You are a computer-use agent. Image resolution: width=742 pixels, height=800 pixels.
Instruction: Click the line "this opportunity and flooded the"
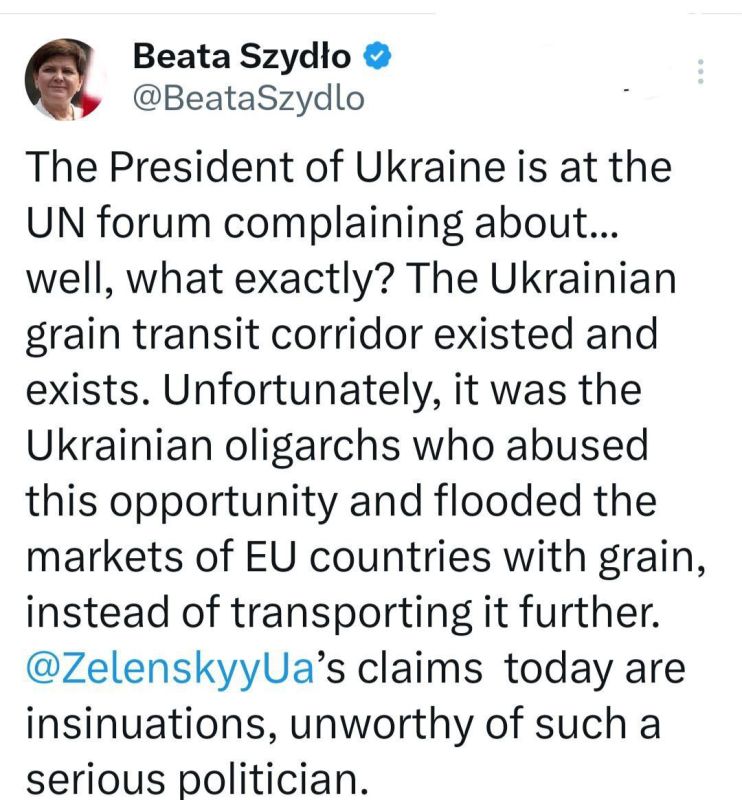[341, 502]
